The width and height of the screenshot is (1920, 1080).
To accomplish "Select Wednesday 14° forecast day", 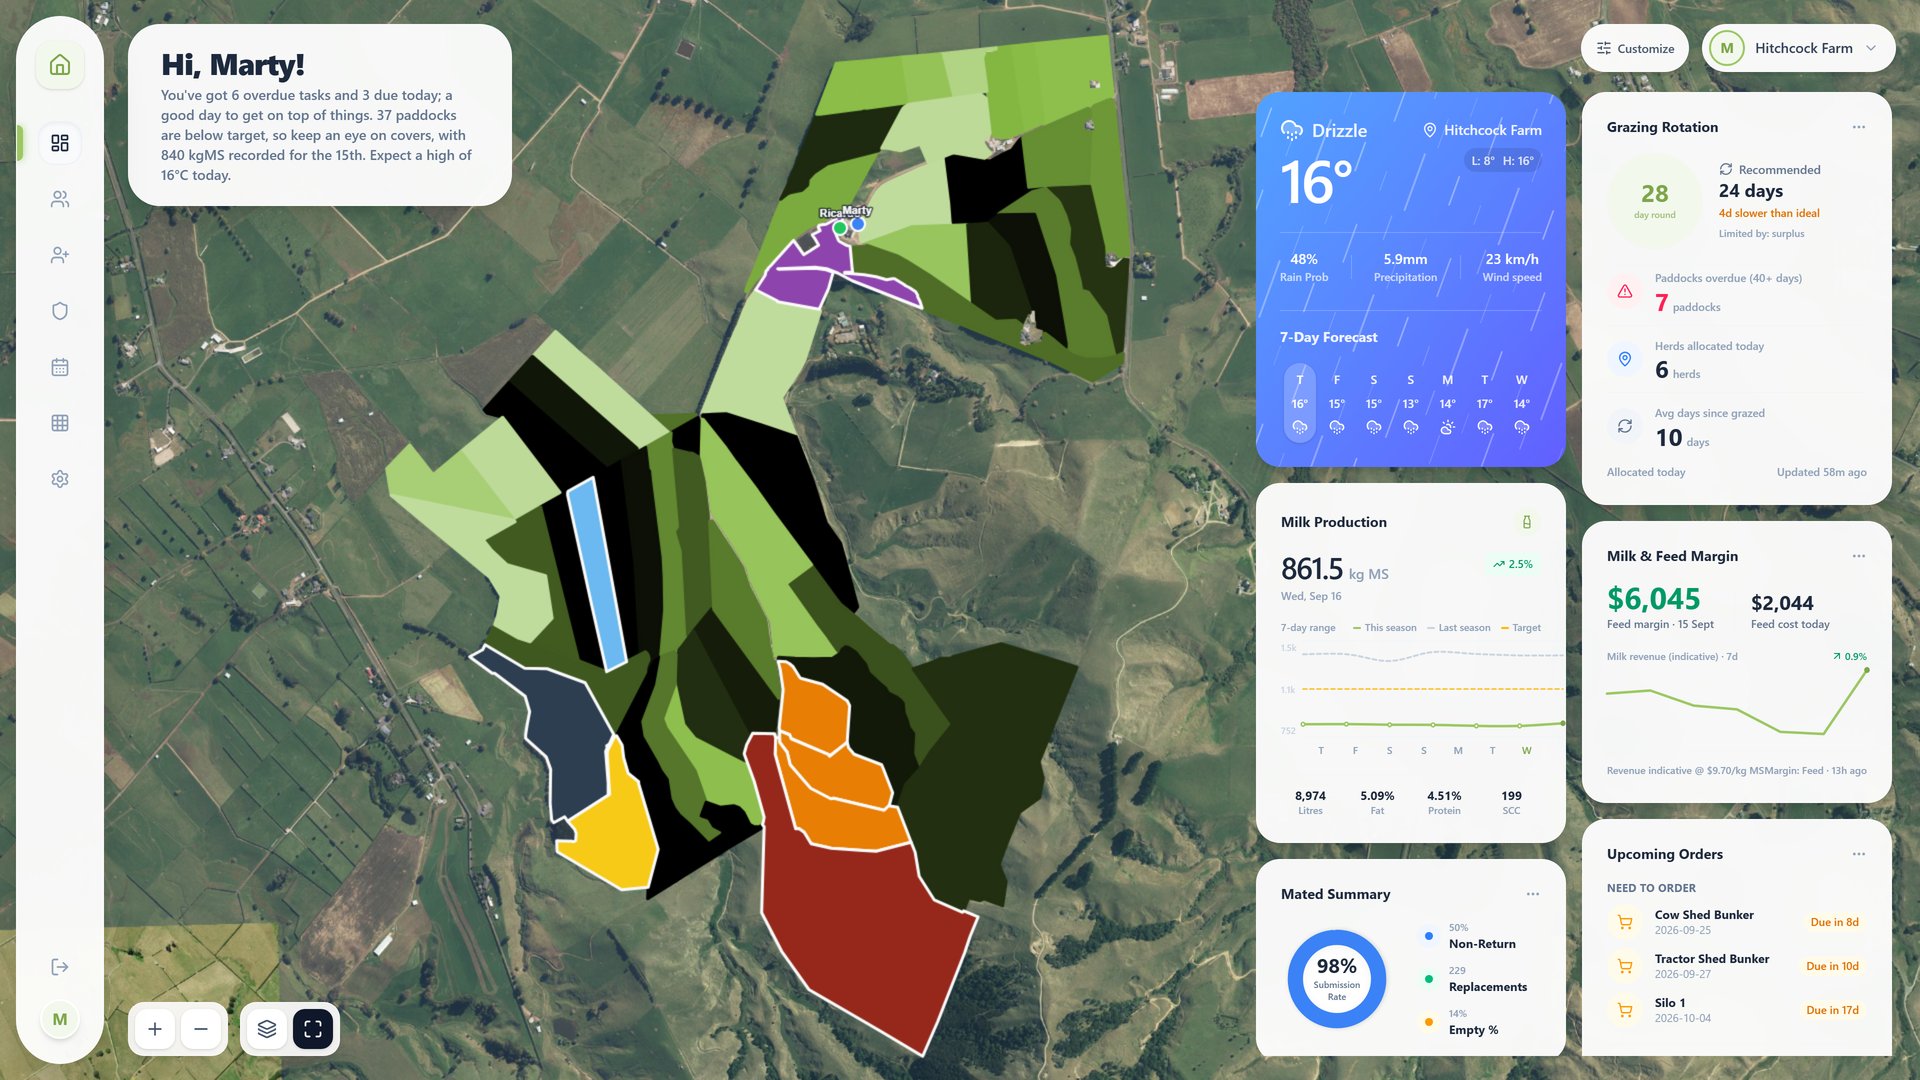I will point(1521,403).
